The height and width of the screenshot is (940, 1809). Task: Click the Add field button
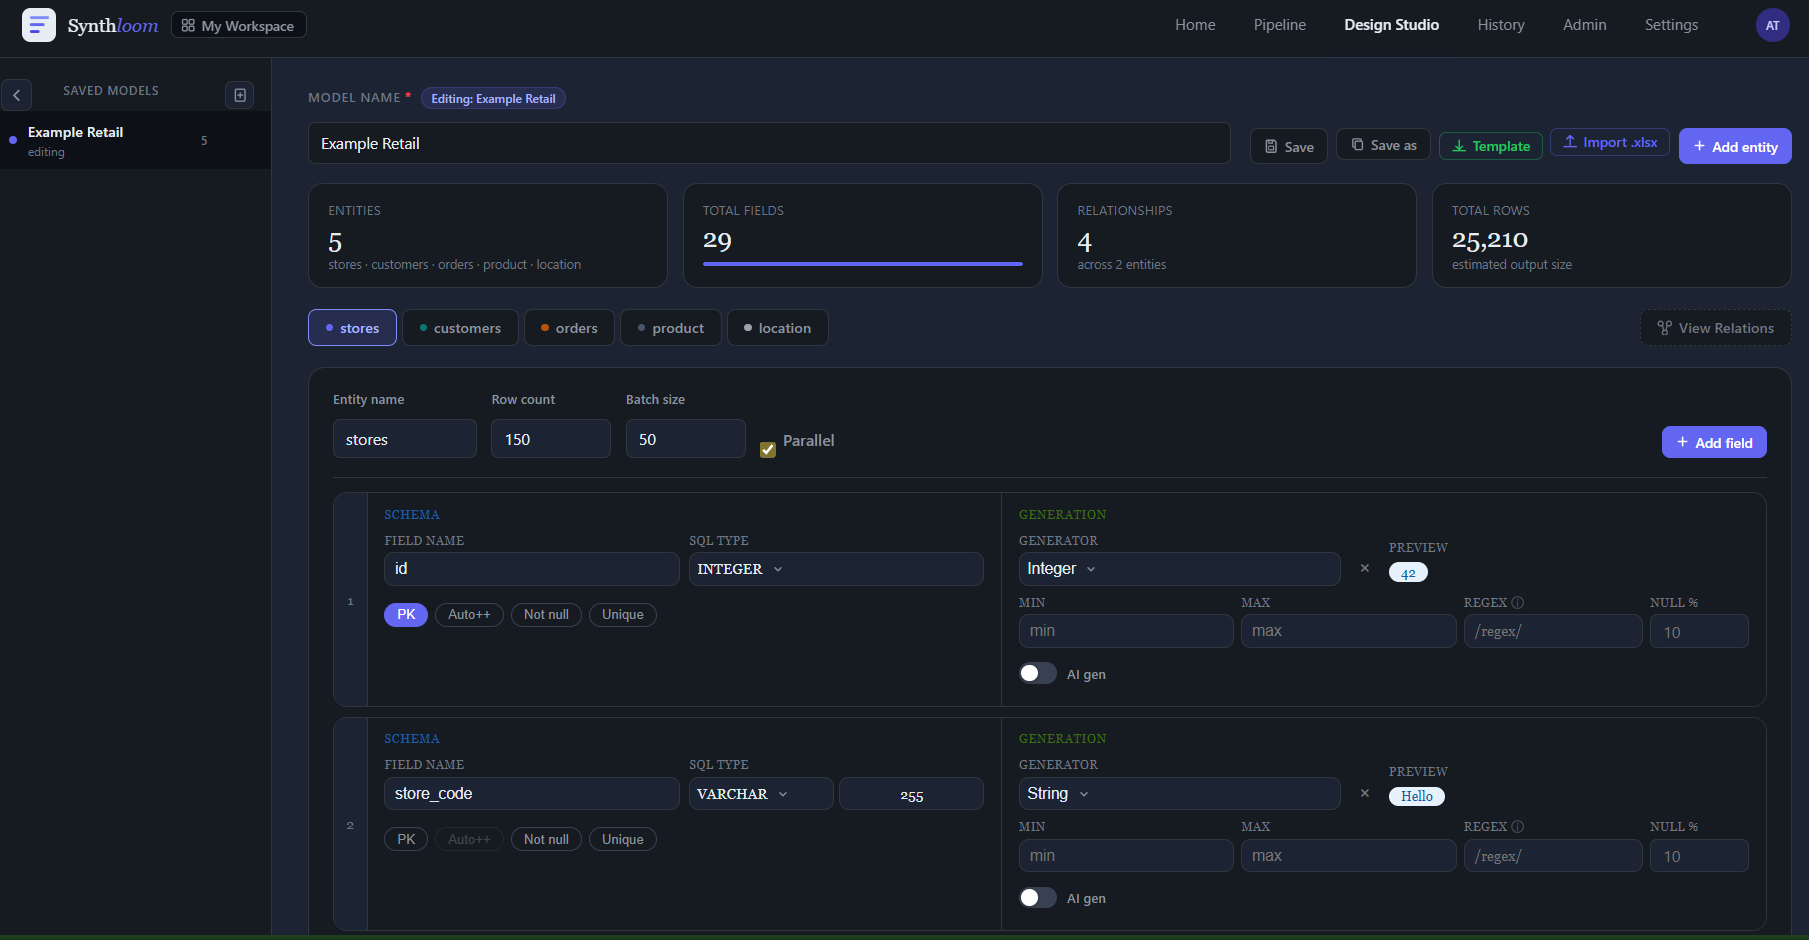click(1714, 442)
